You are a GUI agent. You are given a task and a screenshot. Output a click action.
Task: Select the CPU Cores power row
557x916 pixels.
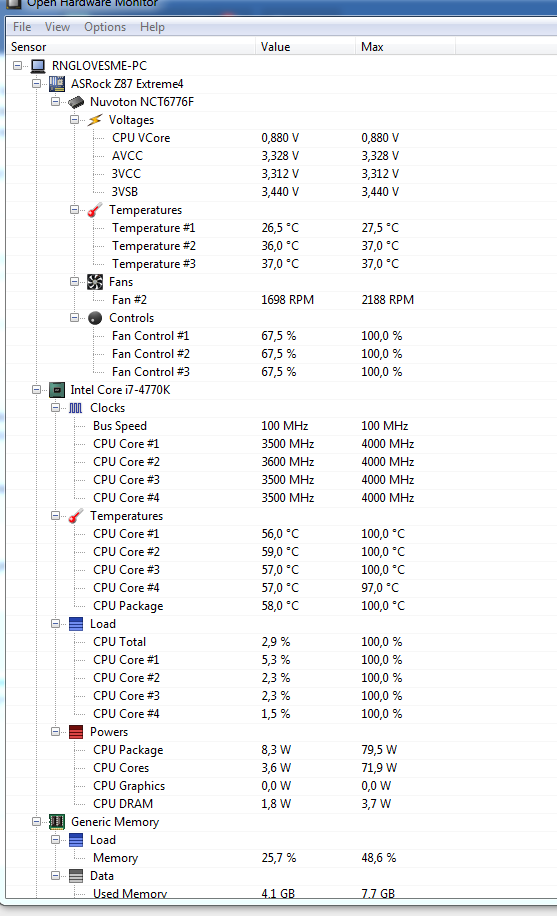click(x=282, y=768)
